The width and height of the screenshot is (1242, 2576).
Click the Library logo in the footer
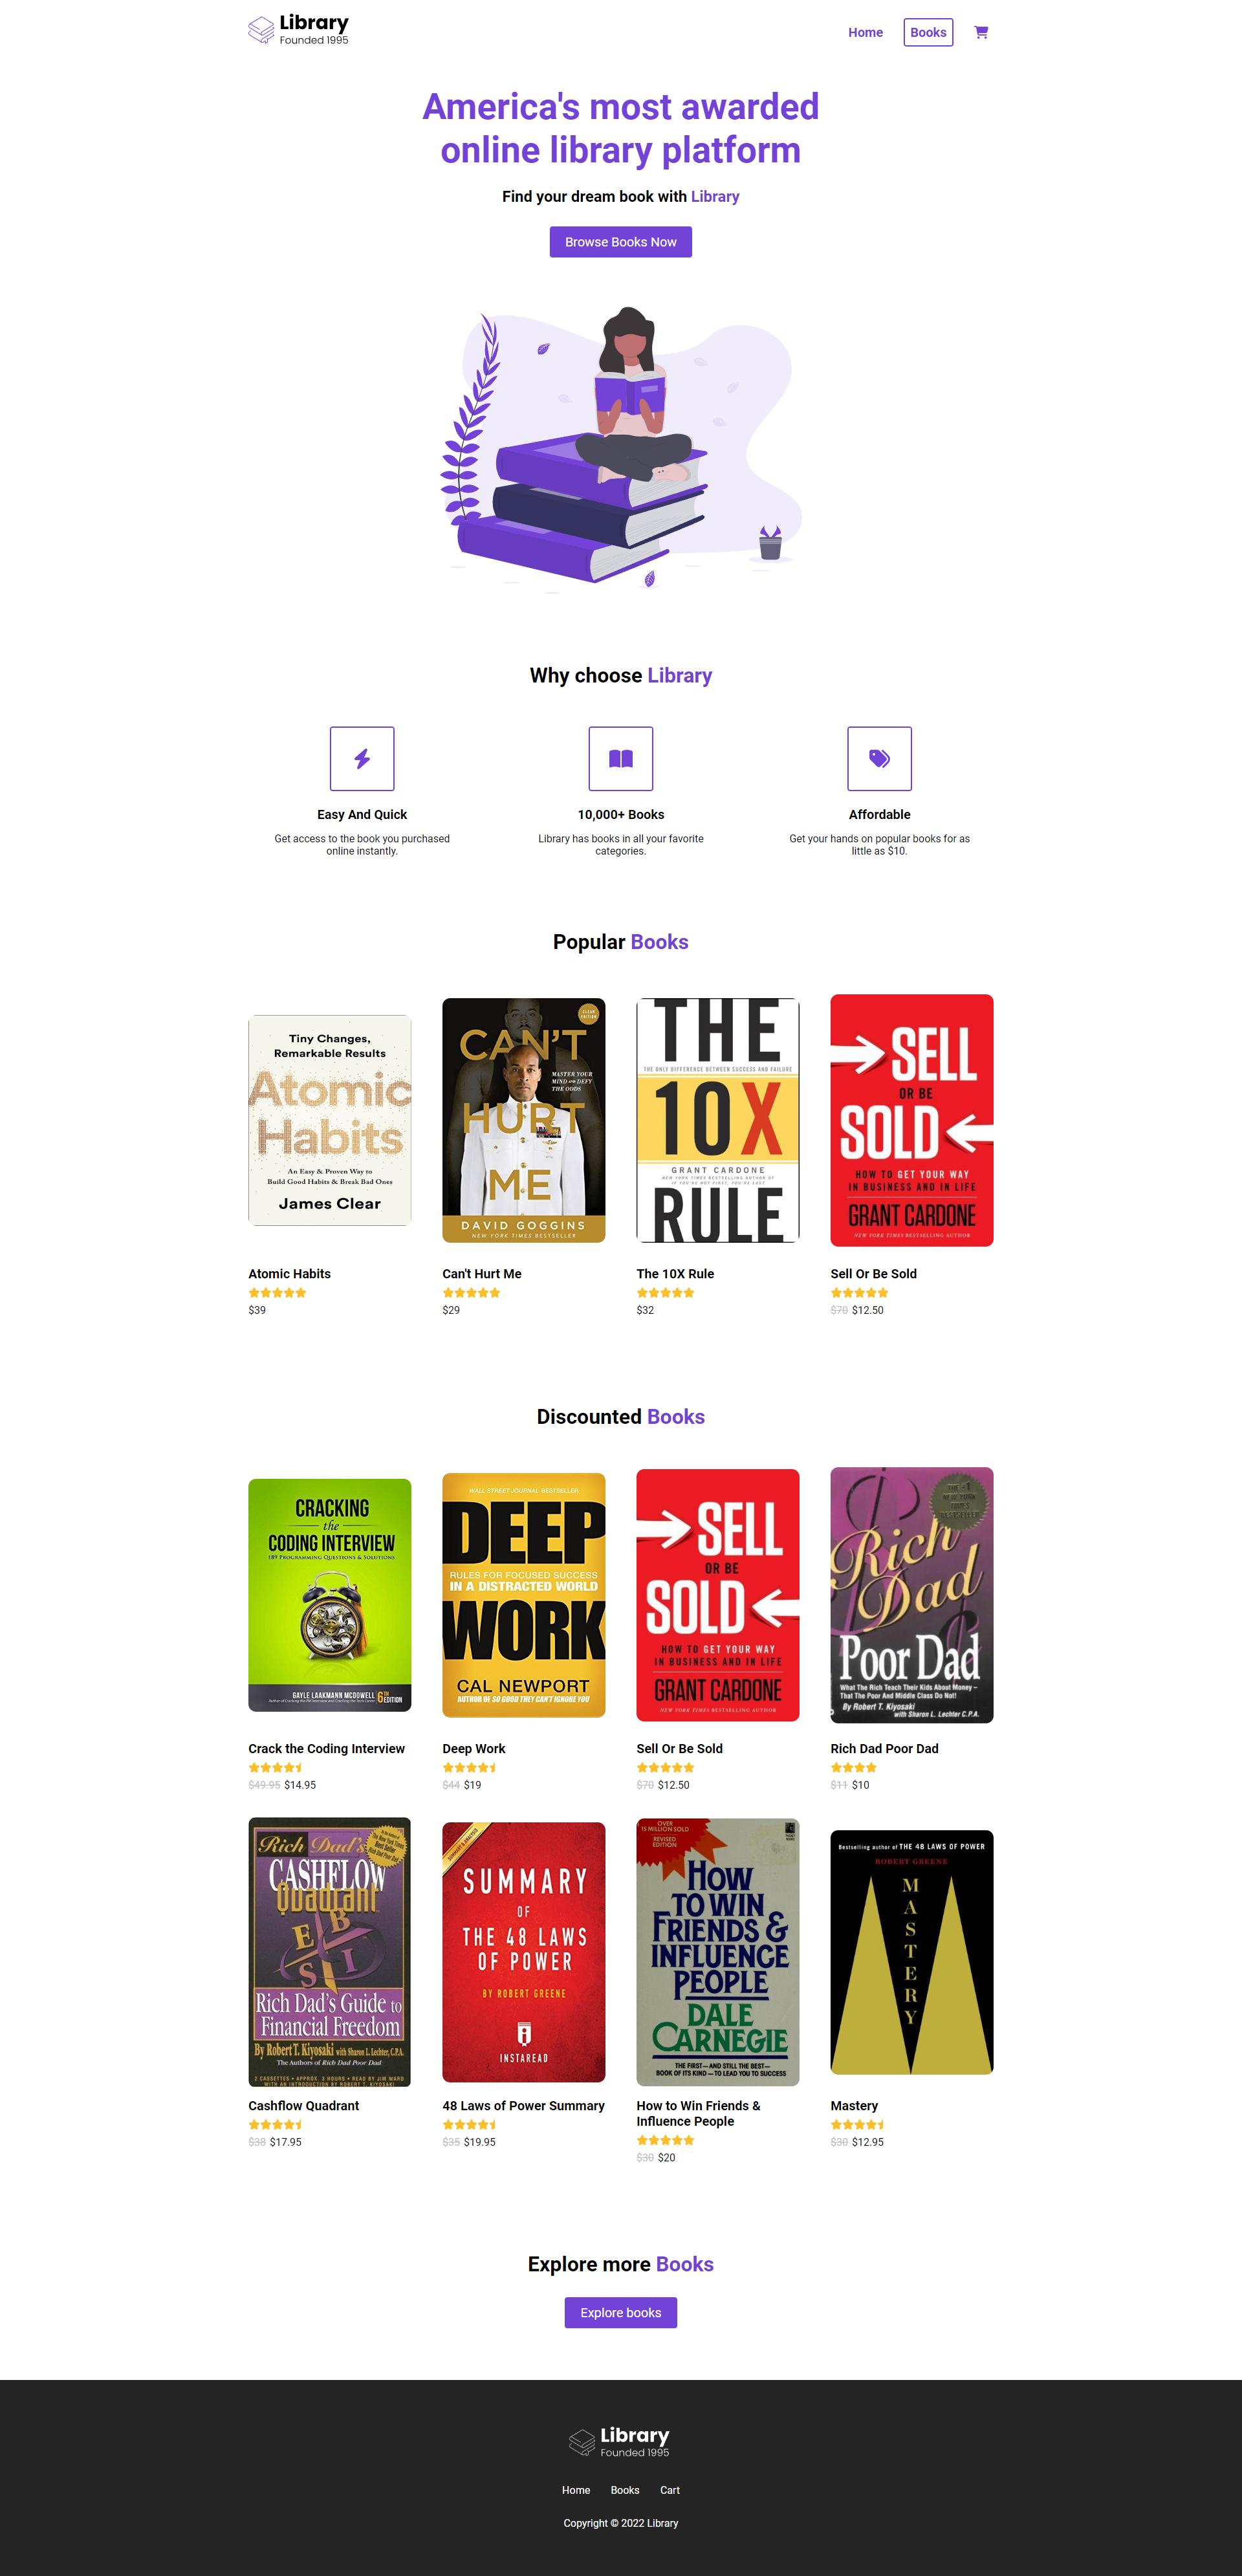tap(620, 2441)
